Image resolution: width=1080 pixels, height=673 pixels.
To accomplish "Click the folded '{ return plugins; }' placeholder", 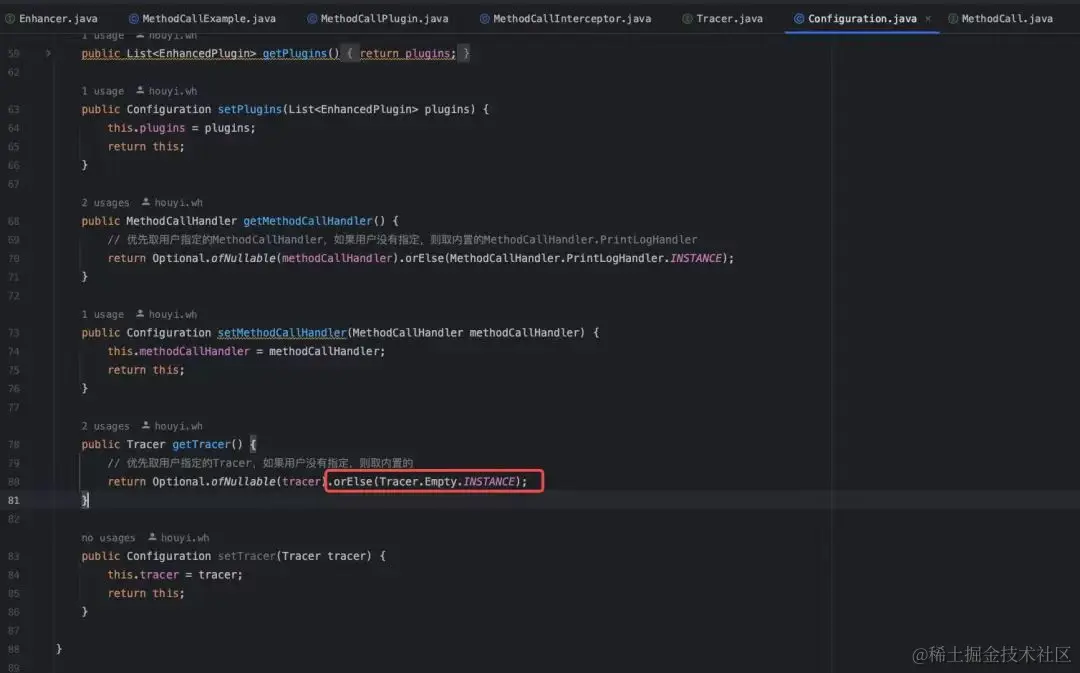I will tap(407, 53).
